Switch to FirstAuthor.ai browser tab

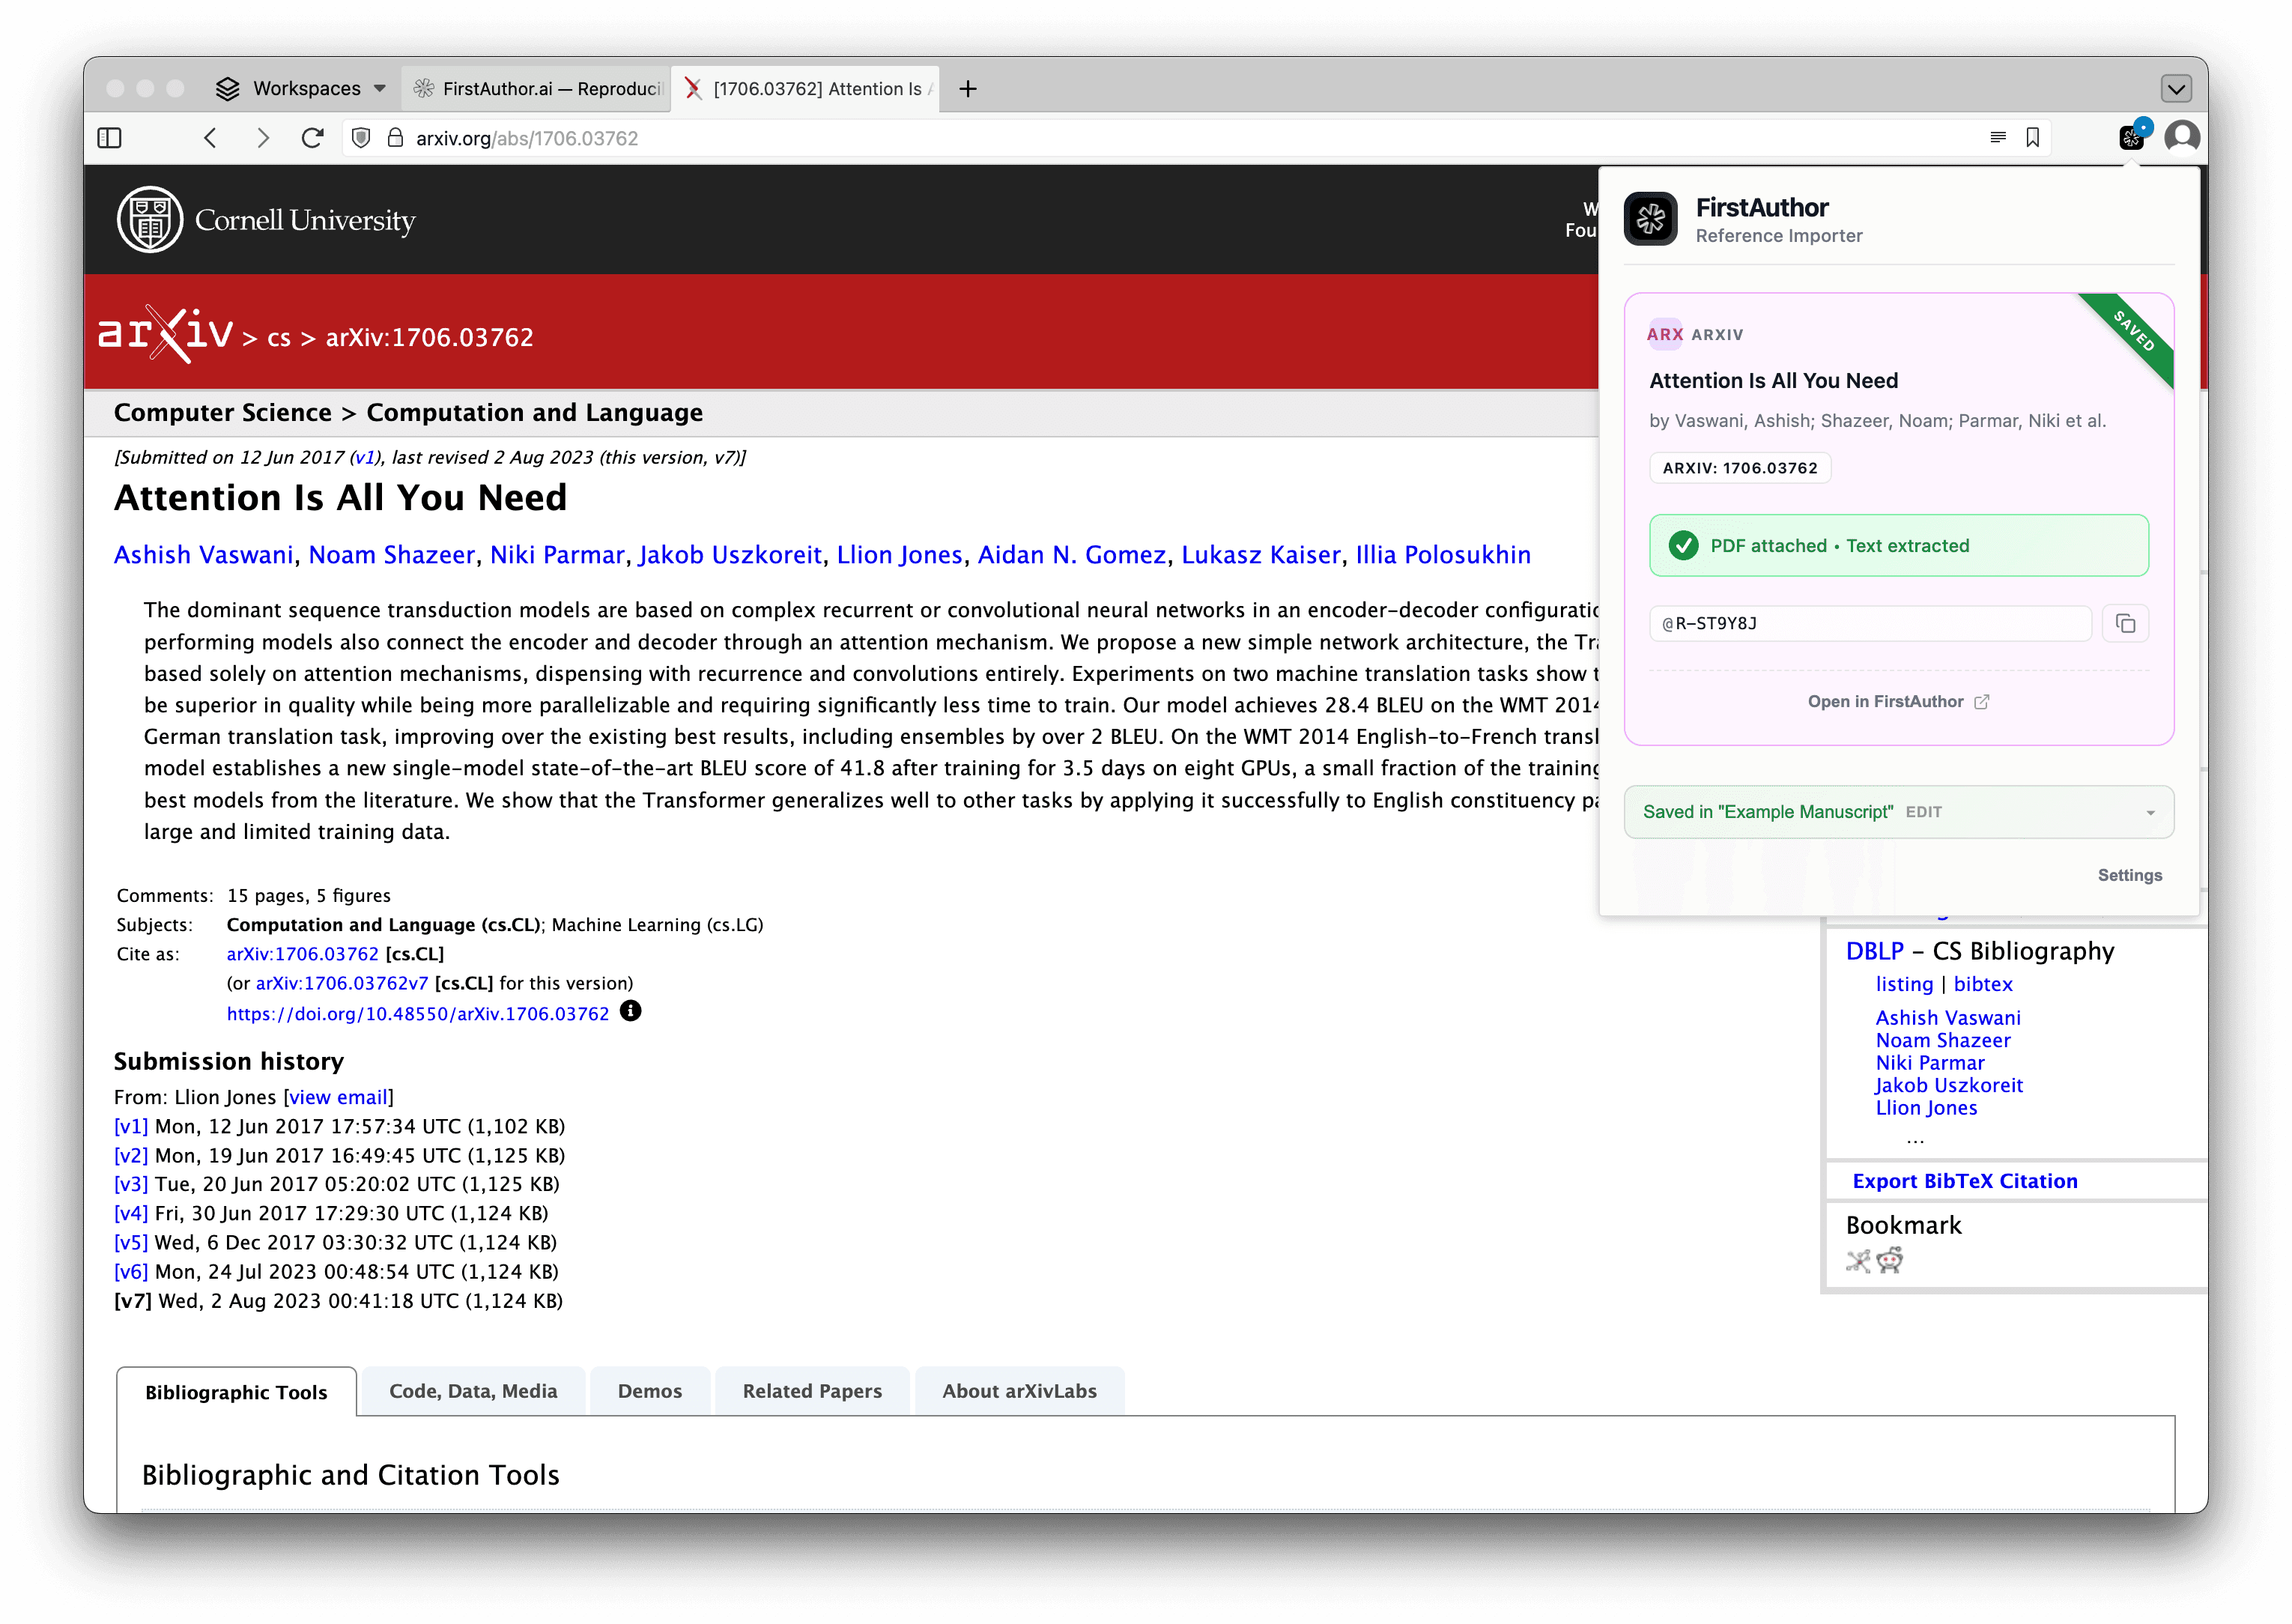[x=538, y=89]
